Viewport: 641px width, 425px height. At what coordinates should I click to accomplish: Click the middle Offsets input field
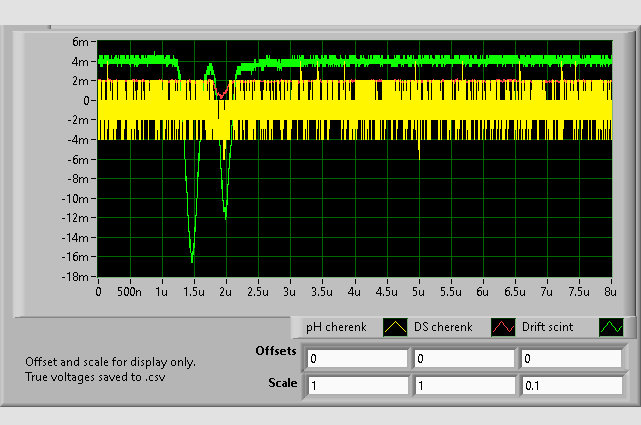point(463,358)
